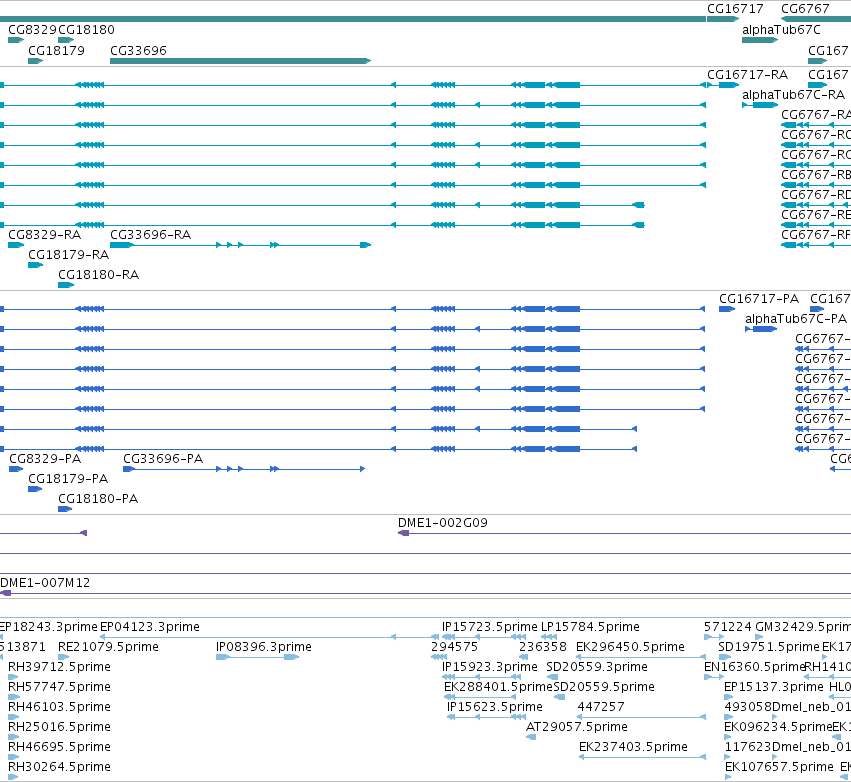Click the RH25016.5prime EST label
Image resolution: width=851 pixels, height=782 pixels.
tap(59, 727)
